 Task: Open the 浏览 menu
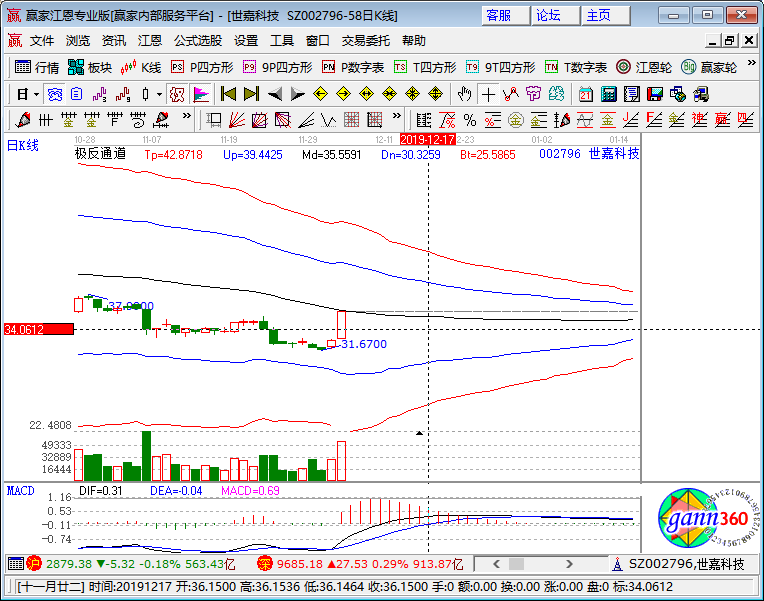[x=78, y=41]
